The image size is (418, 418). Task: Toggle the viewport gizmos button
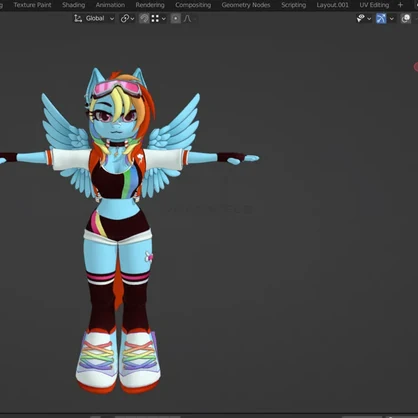pyautogui.click(x=381, y=19)
